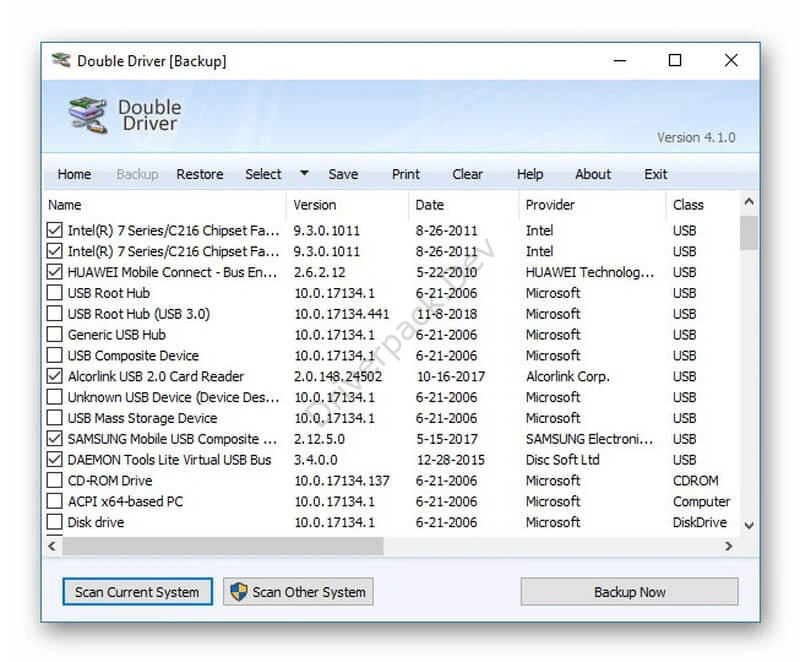Image resolution: width=800 pixels, height=662 pixels.
Task: Click the Double Driver title bar icon
Action: pos(61,61)
